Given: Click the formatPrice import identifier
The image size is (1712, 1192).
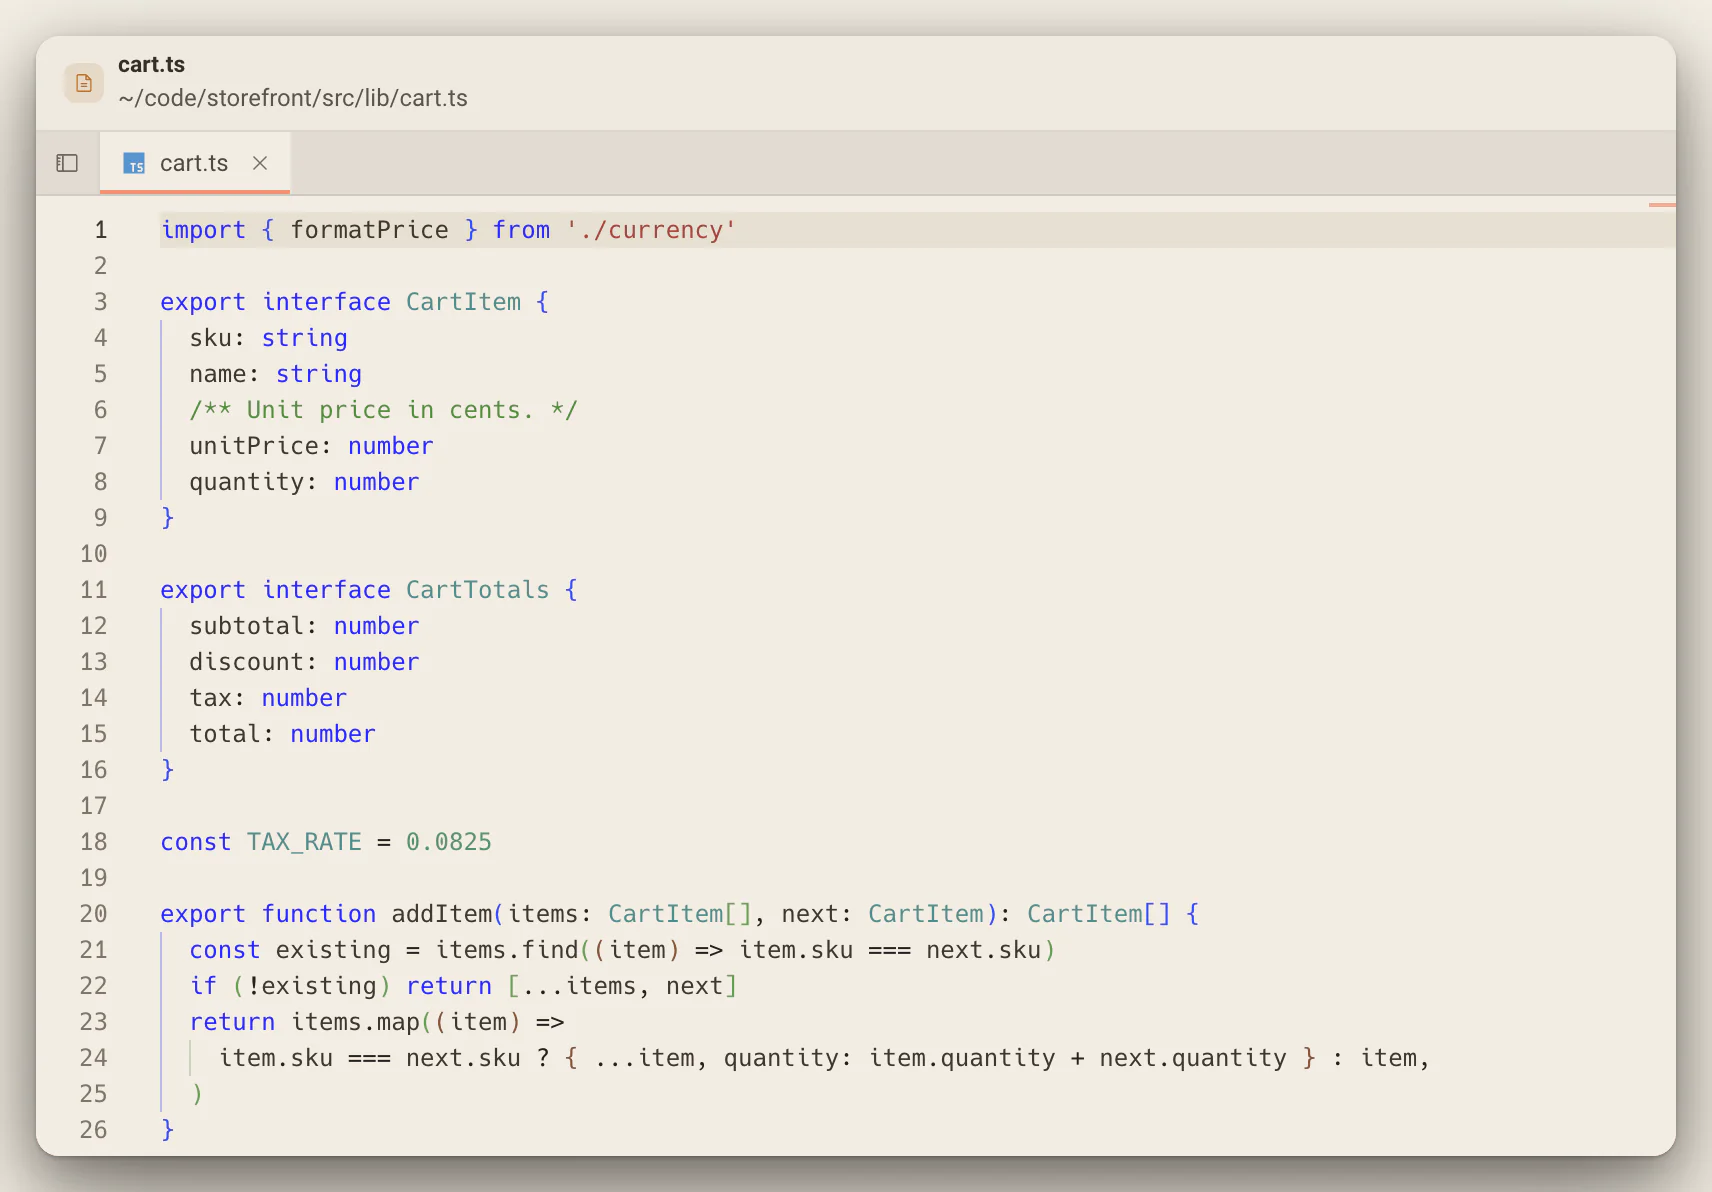Looking at the screenshot, I should (370, 230).
